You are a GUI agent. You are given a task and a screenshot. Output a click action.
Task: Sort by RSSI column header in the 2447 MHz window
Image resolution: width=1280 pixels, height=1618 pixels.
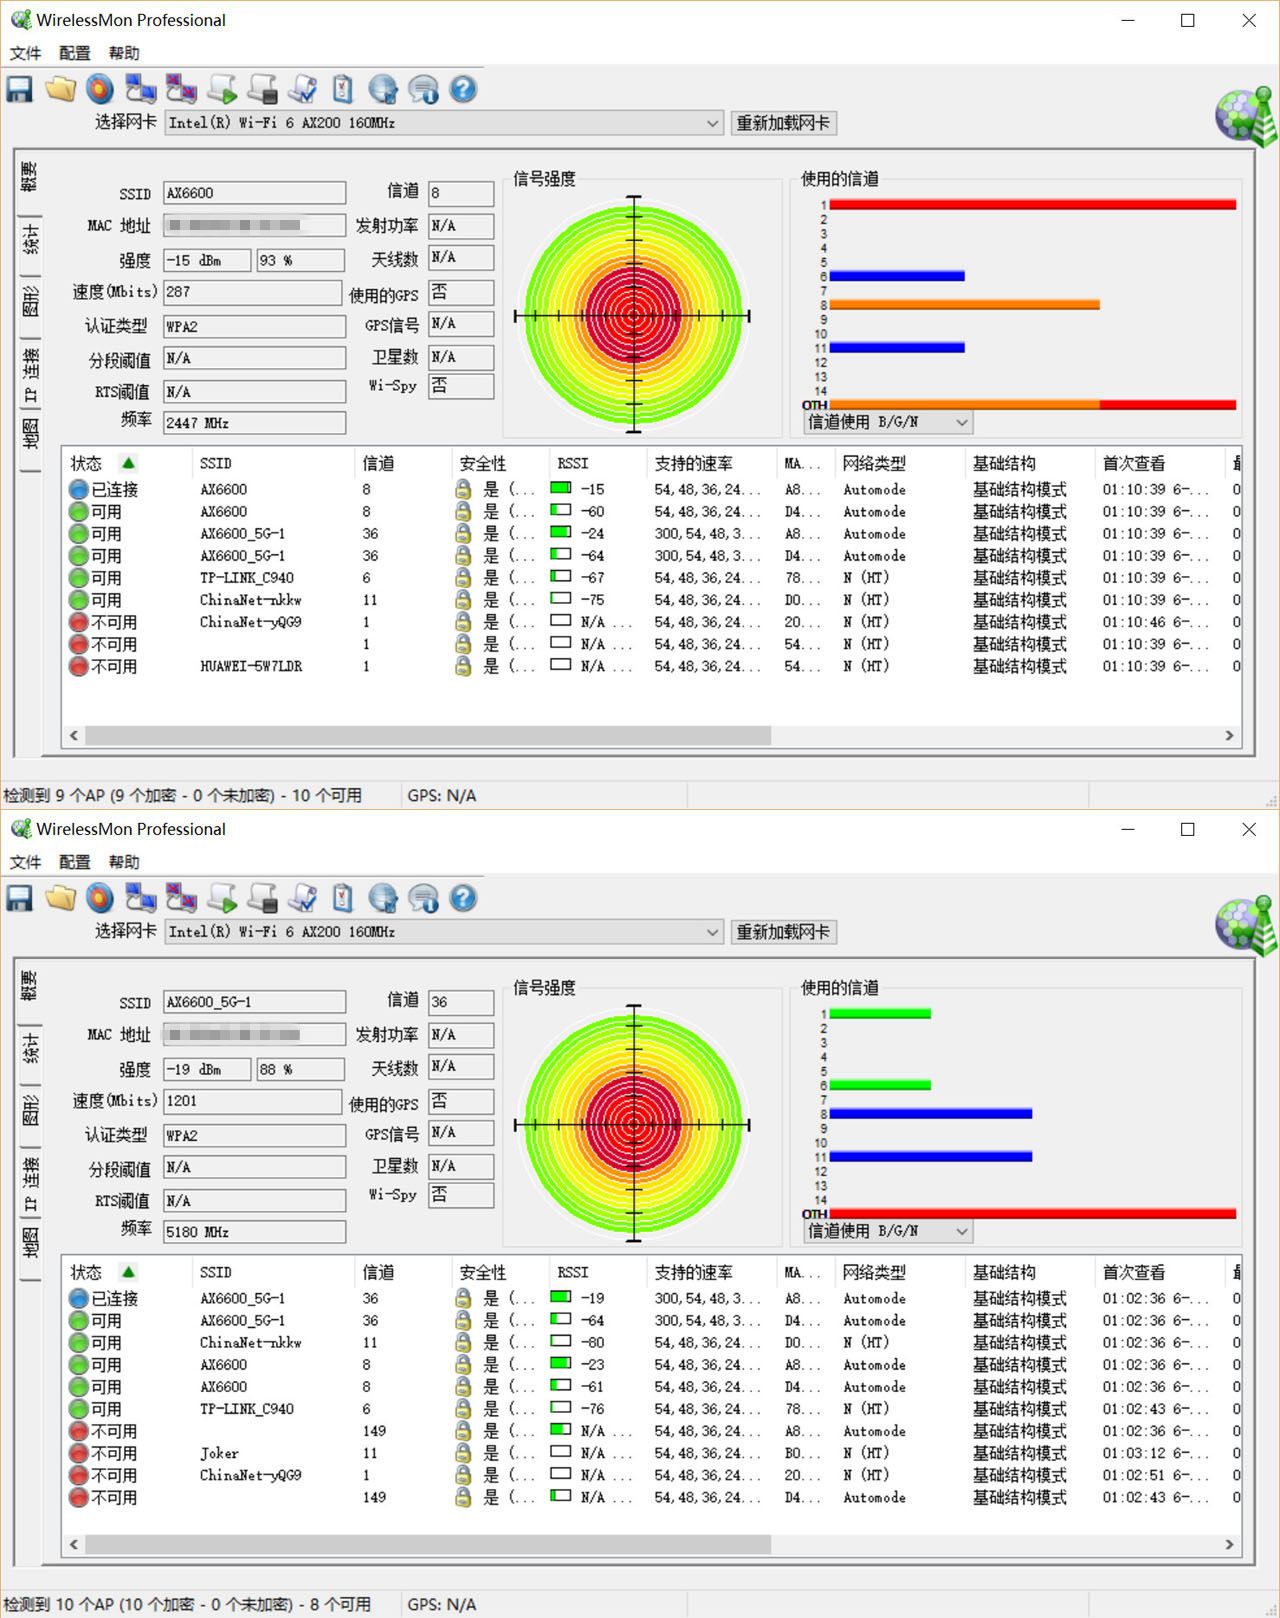click(x=598, y=463)
